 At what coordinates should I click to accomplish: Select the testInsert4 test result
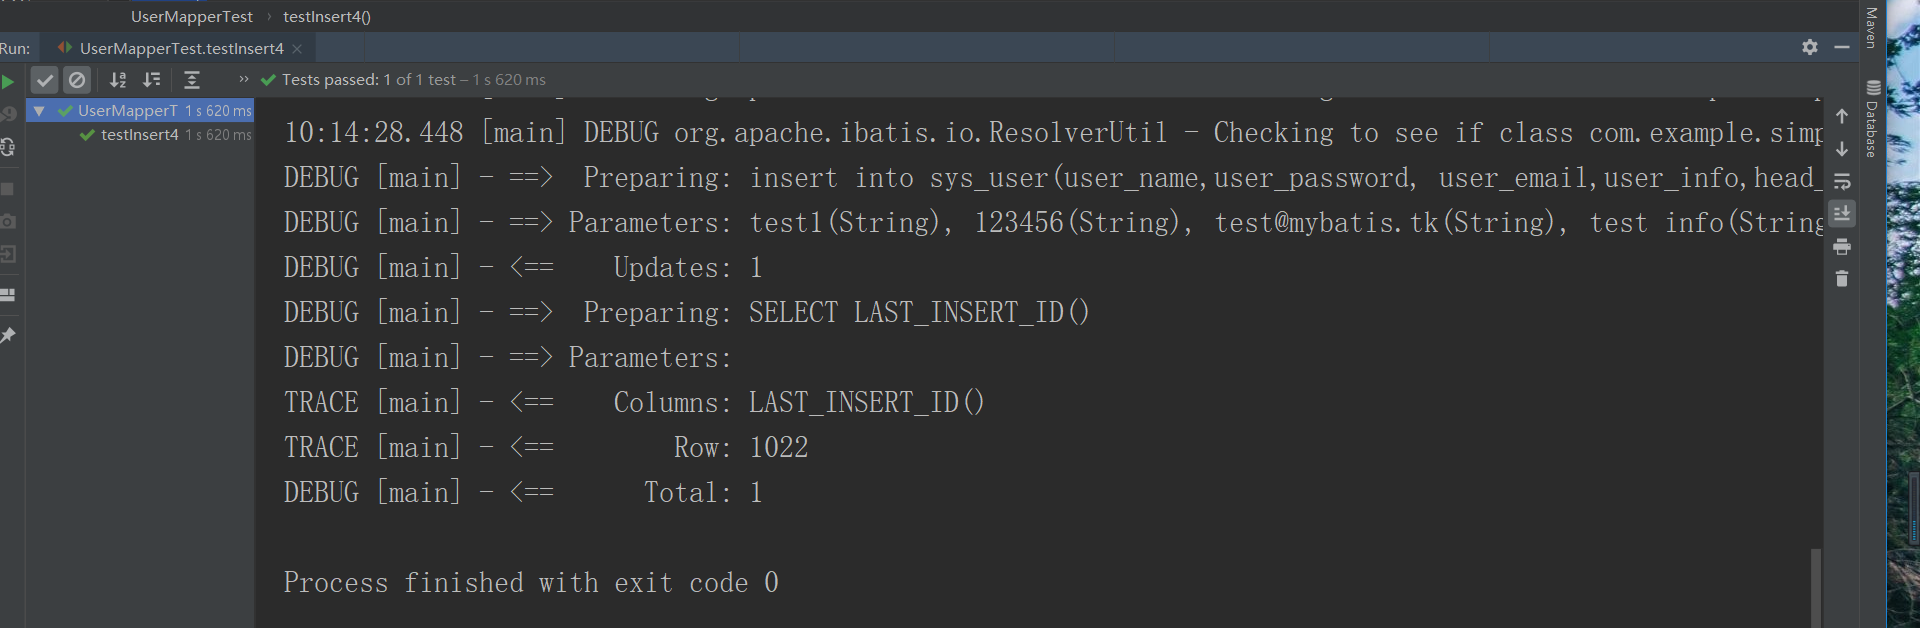point(139,135)
